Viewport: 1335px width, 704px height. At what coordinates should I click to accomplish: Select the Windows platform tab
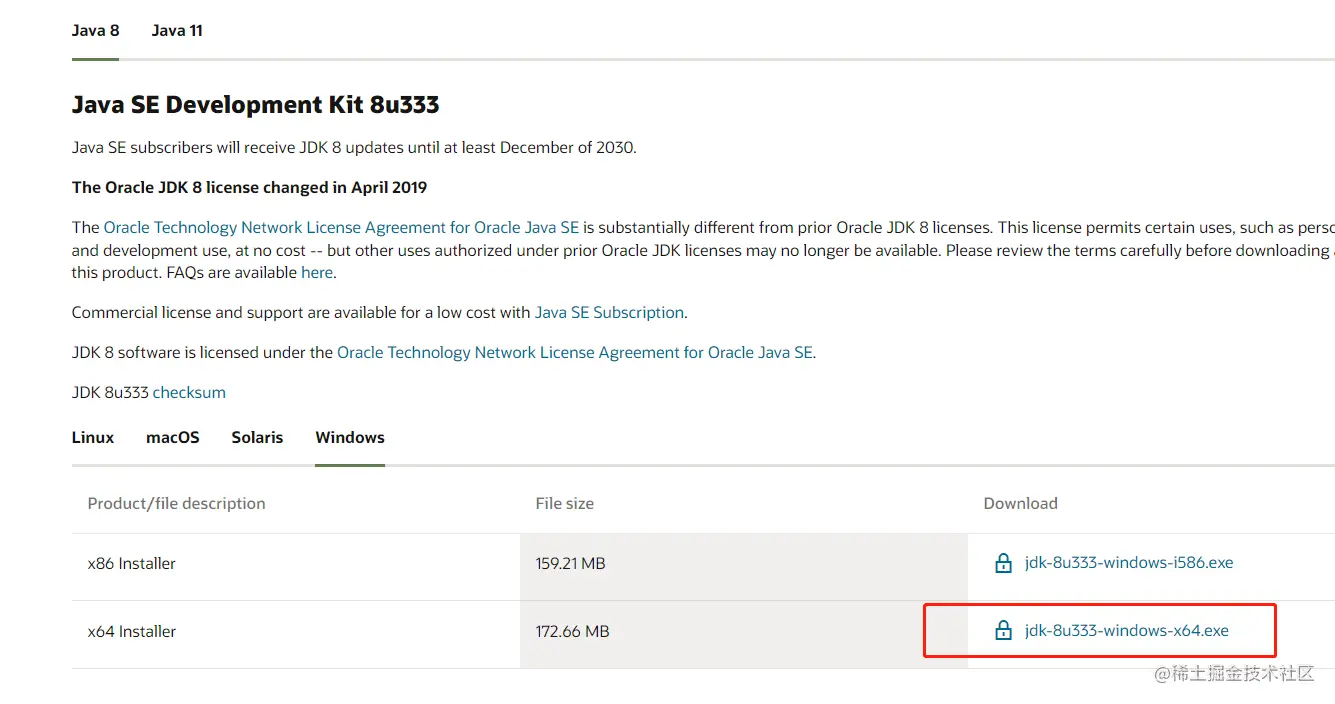pos(350,437)
